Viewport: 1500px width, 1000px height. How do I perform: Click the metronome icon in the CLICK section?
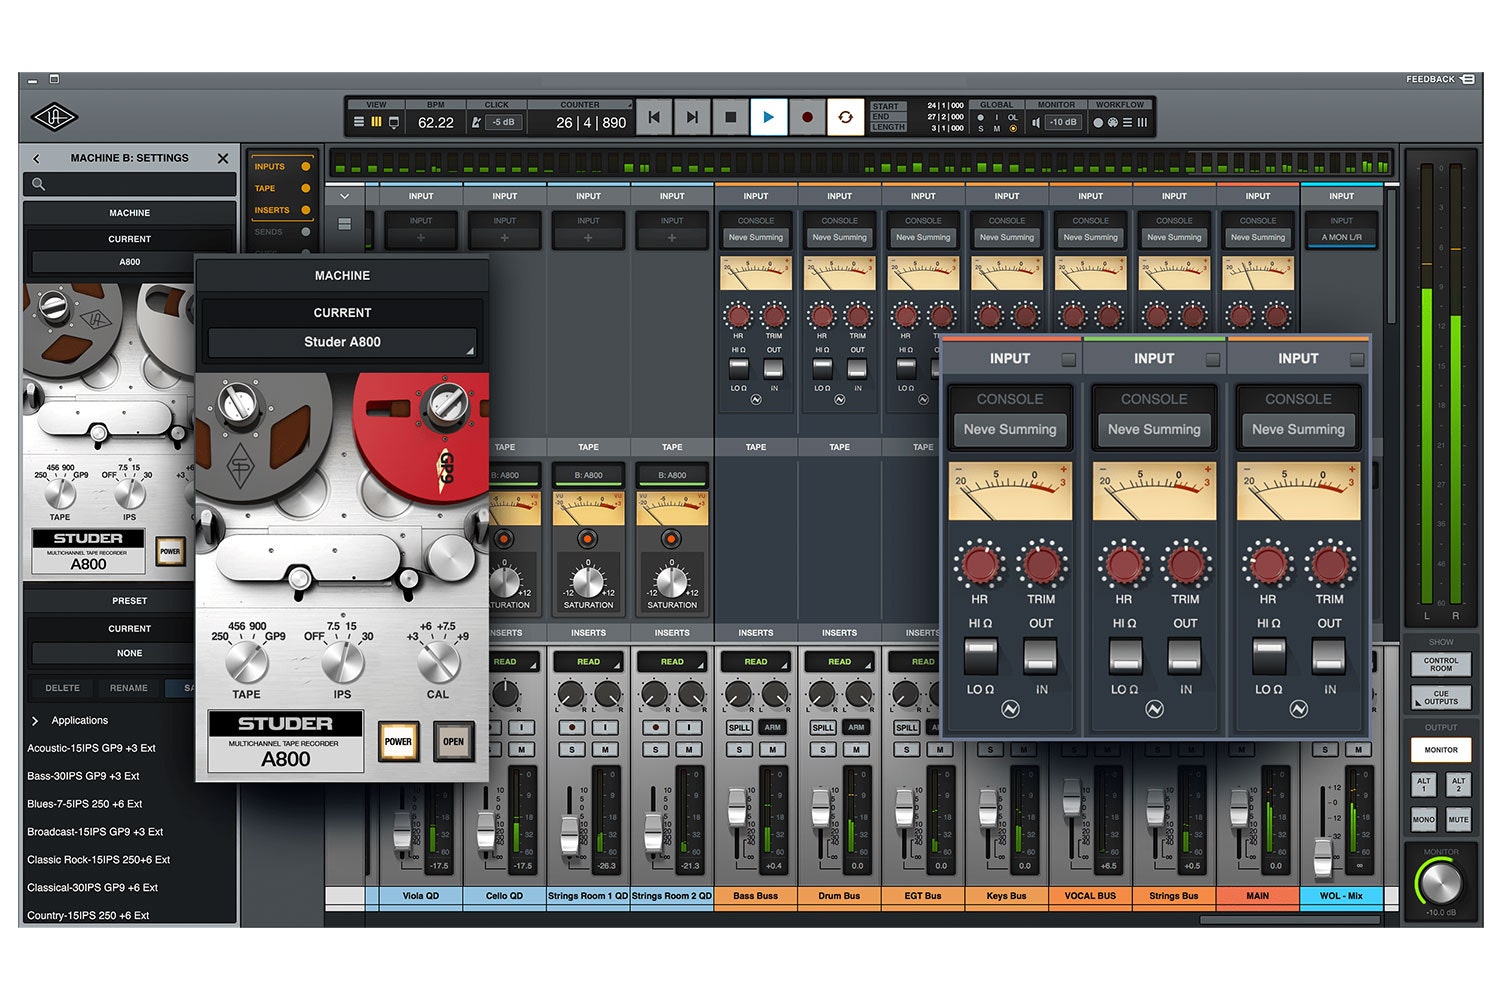coord(477,120)
